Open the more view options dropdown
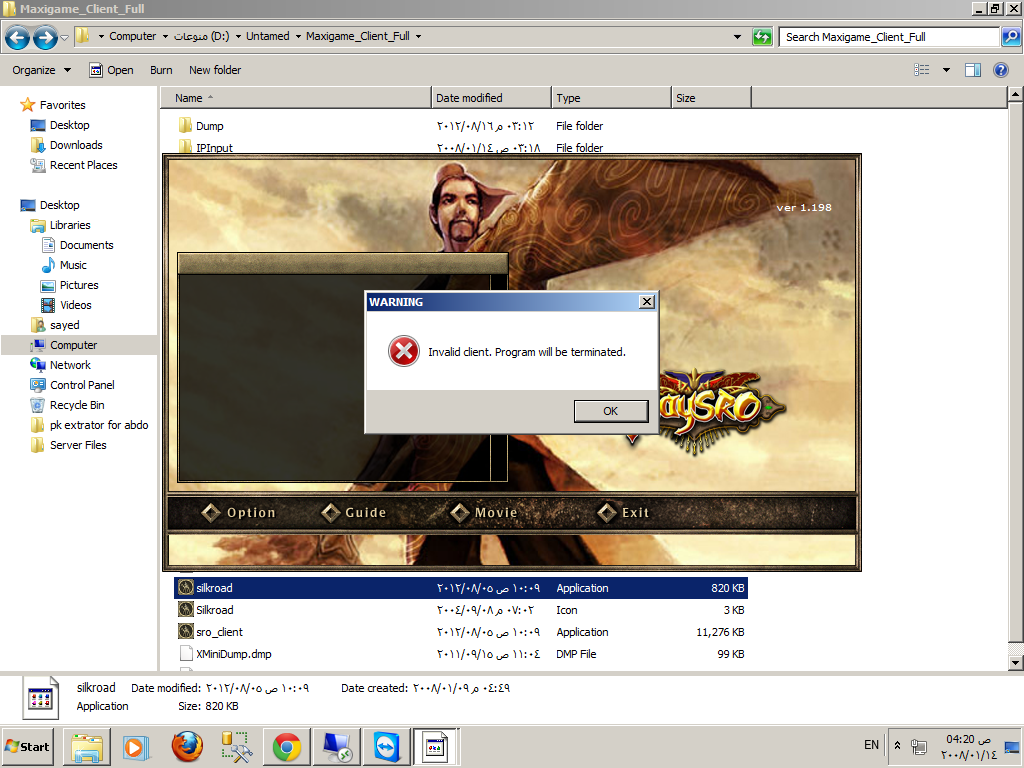 pos(946,70)
